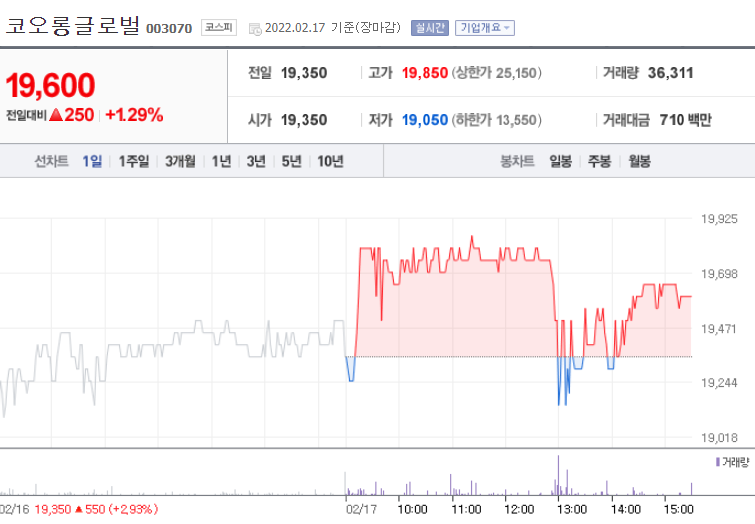Click the 14:00 time axis label

(x=625, y=509)
